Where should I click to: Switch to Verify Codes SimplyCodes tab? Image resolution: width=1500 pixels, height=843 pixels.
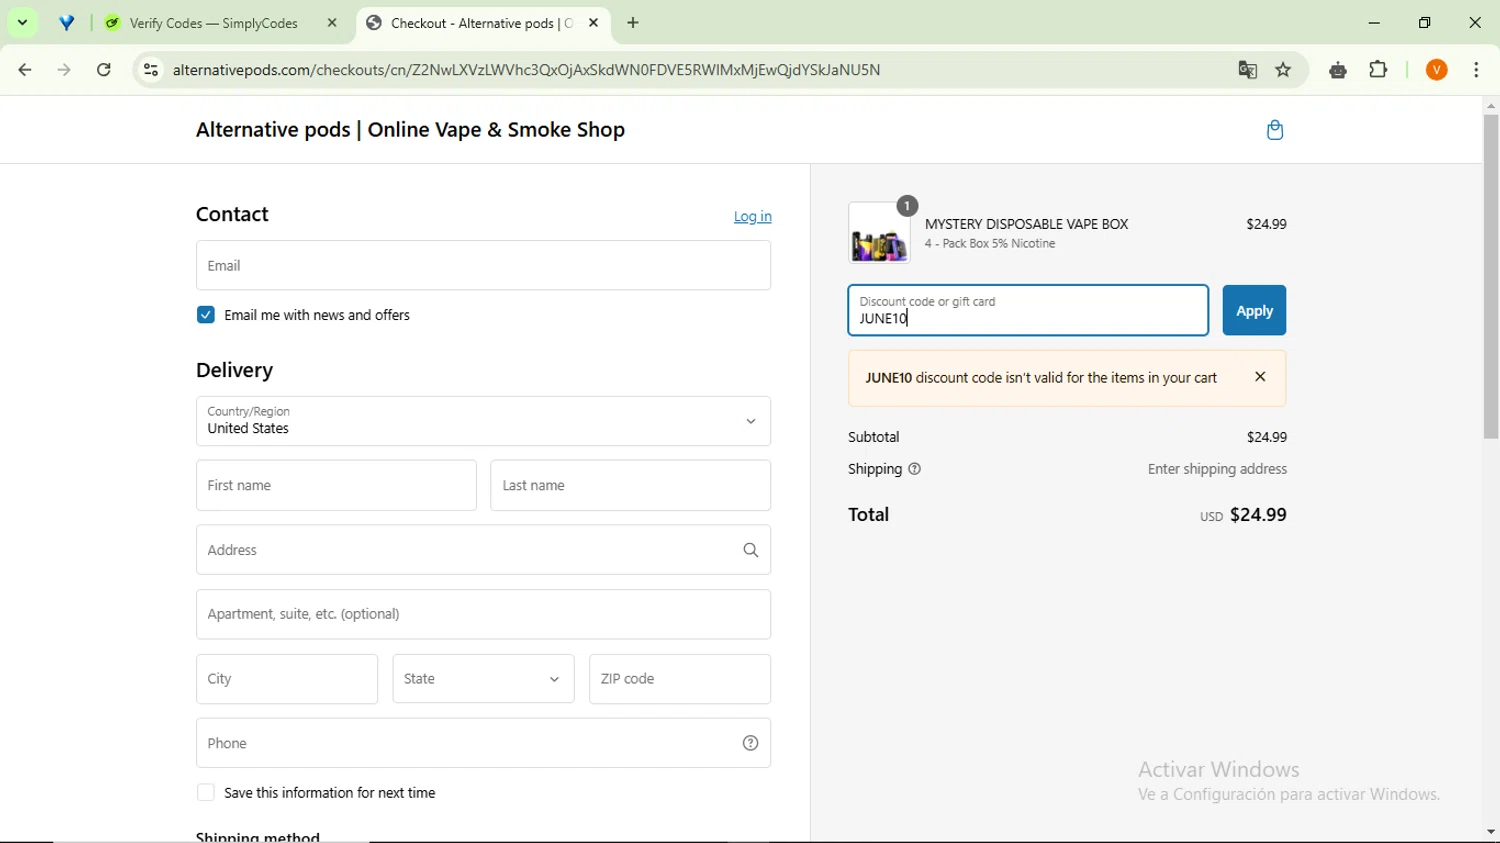(214, 23)
